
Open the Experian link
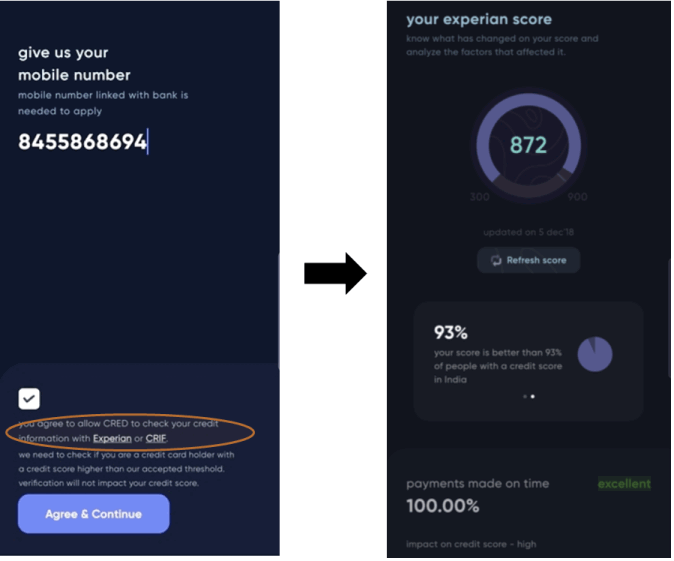tap(112, 438)
